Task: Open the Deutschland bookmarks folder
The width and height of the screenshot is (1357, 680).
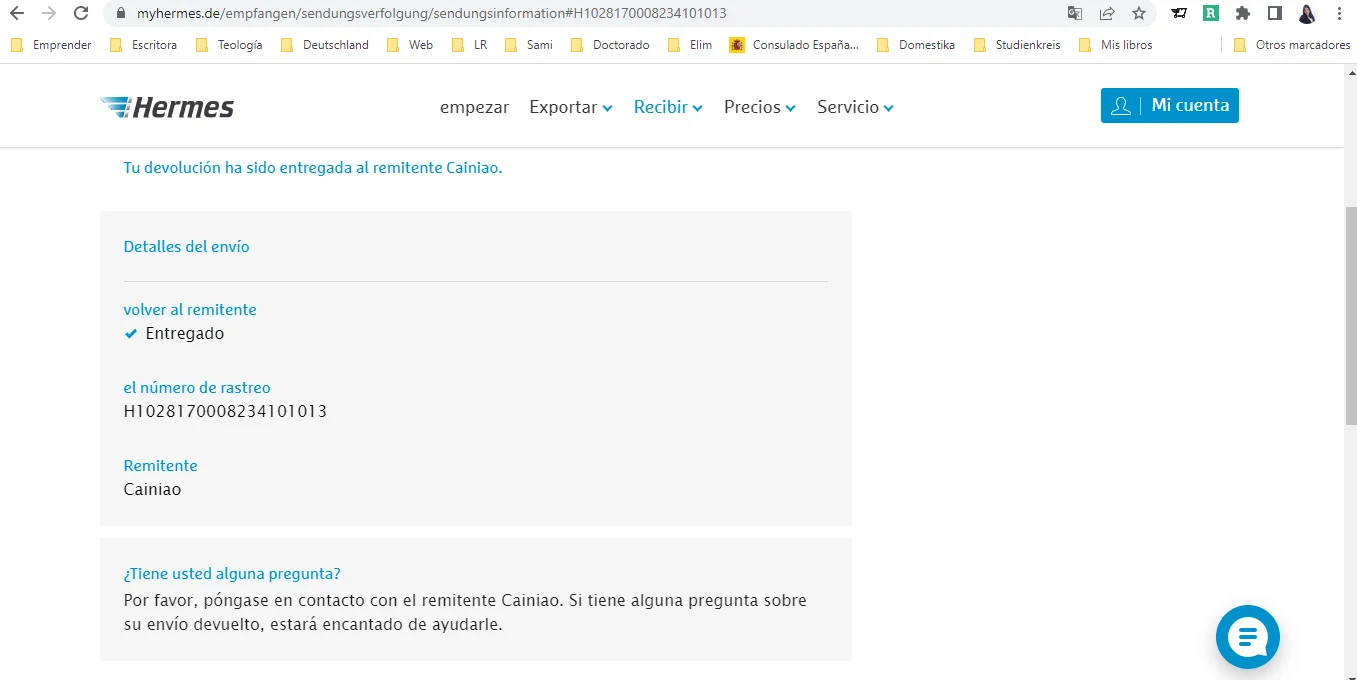Action: coord(325,45)
